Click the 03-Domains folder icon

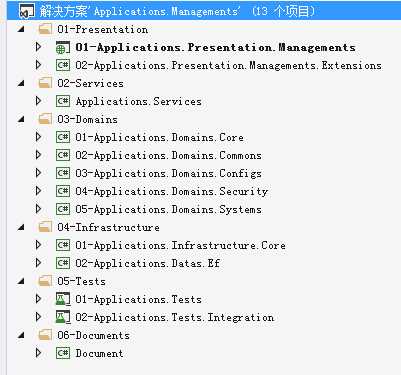[45, 119]
